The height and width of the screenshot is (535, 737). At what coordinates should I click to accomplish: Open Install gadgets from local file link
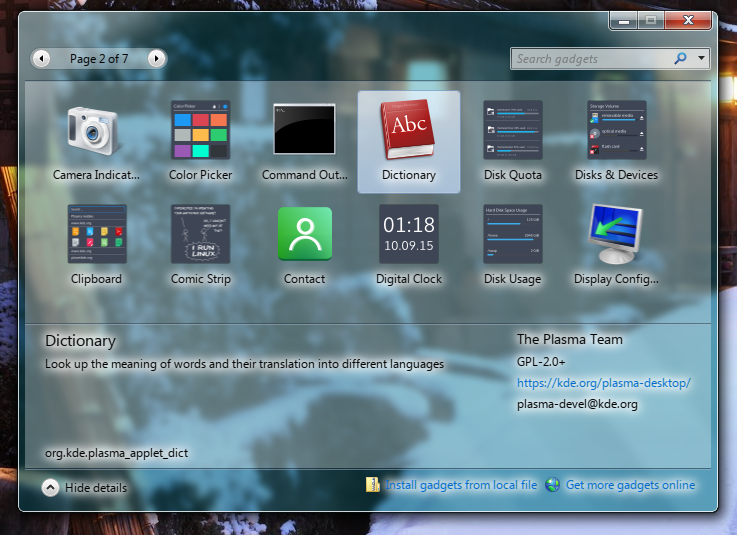pos(461,485)
